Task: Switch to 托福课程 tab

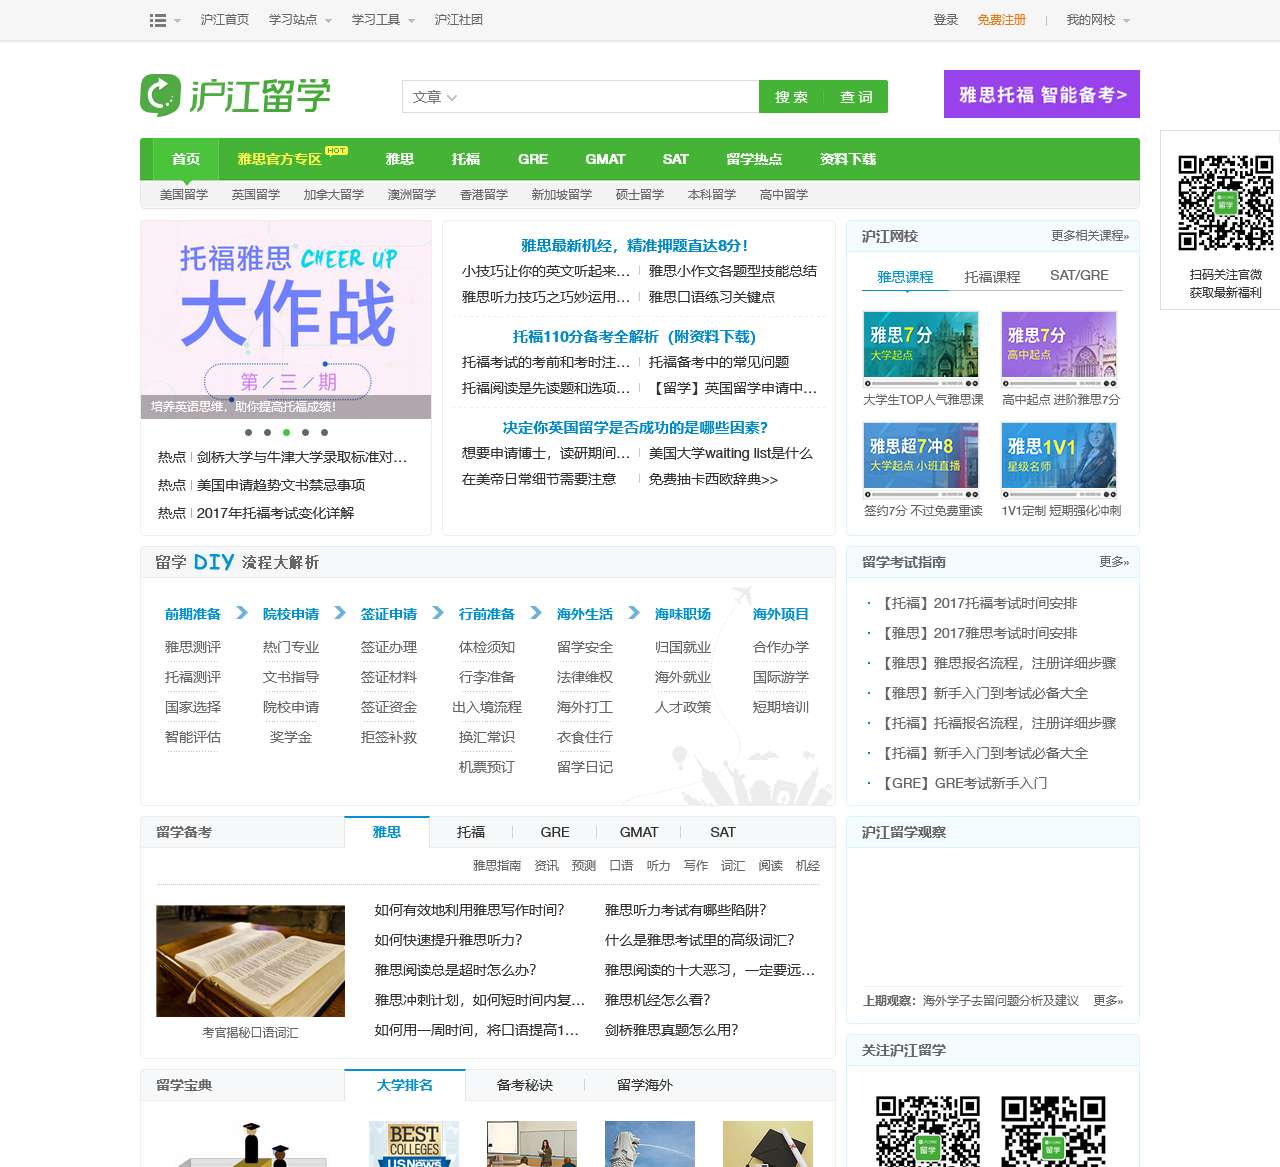Action: pyautogui.click(x=992, y=276)
